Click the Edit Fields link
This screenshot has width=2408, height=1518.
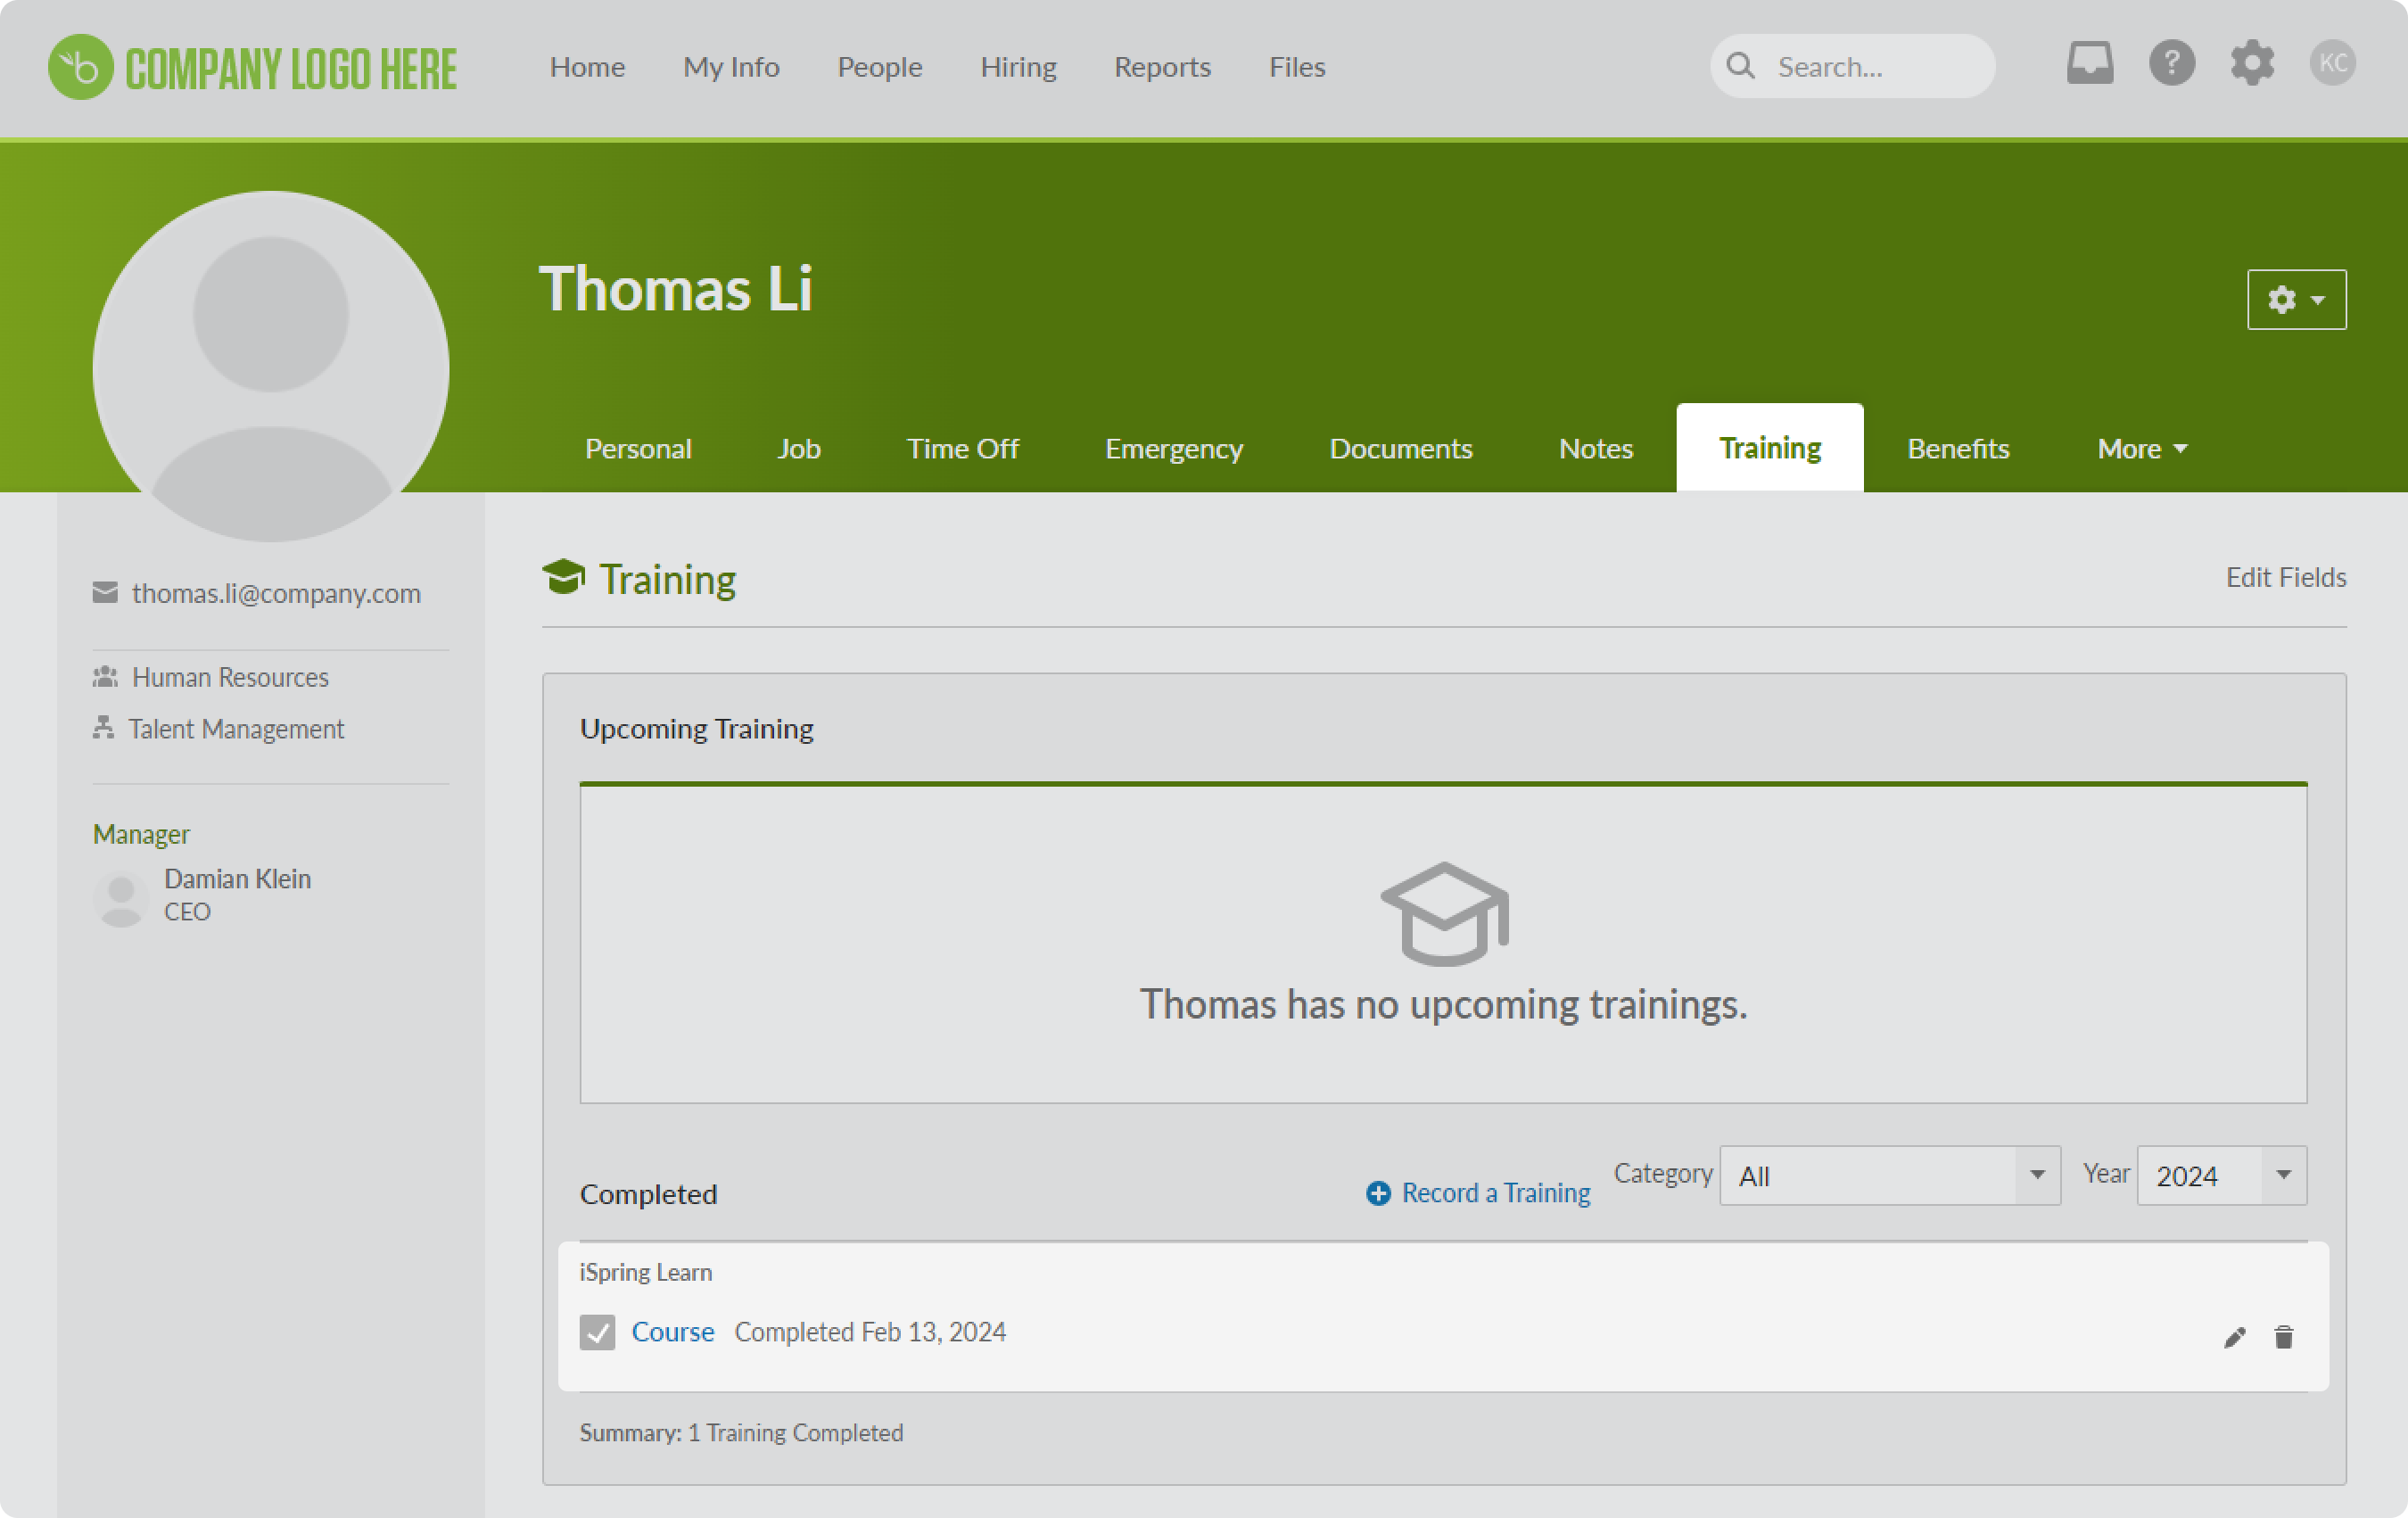point(2285,577)
